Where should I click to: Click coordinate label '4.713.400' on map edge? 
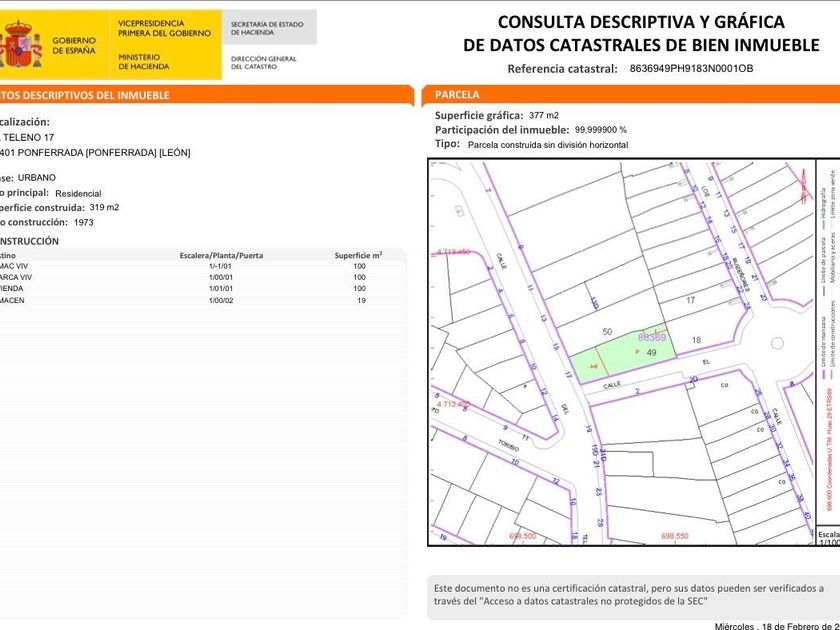coord(453,404)
